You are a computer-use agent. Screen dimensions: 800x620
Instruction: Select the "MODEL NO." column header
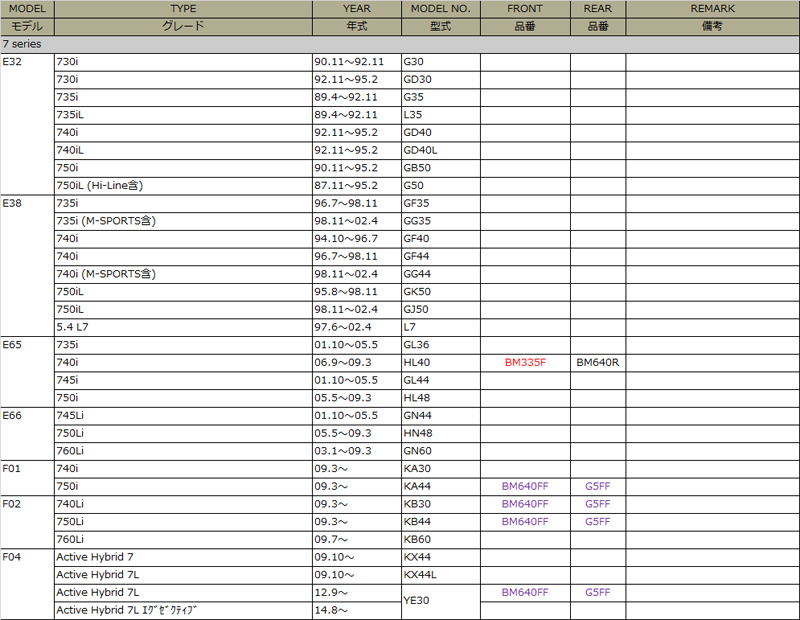point(441,9)
